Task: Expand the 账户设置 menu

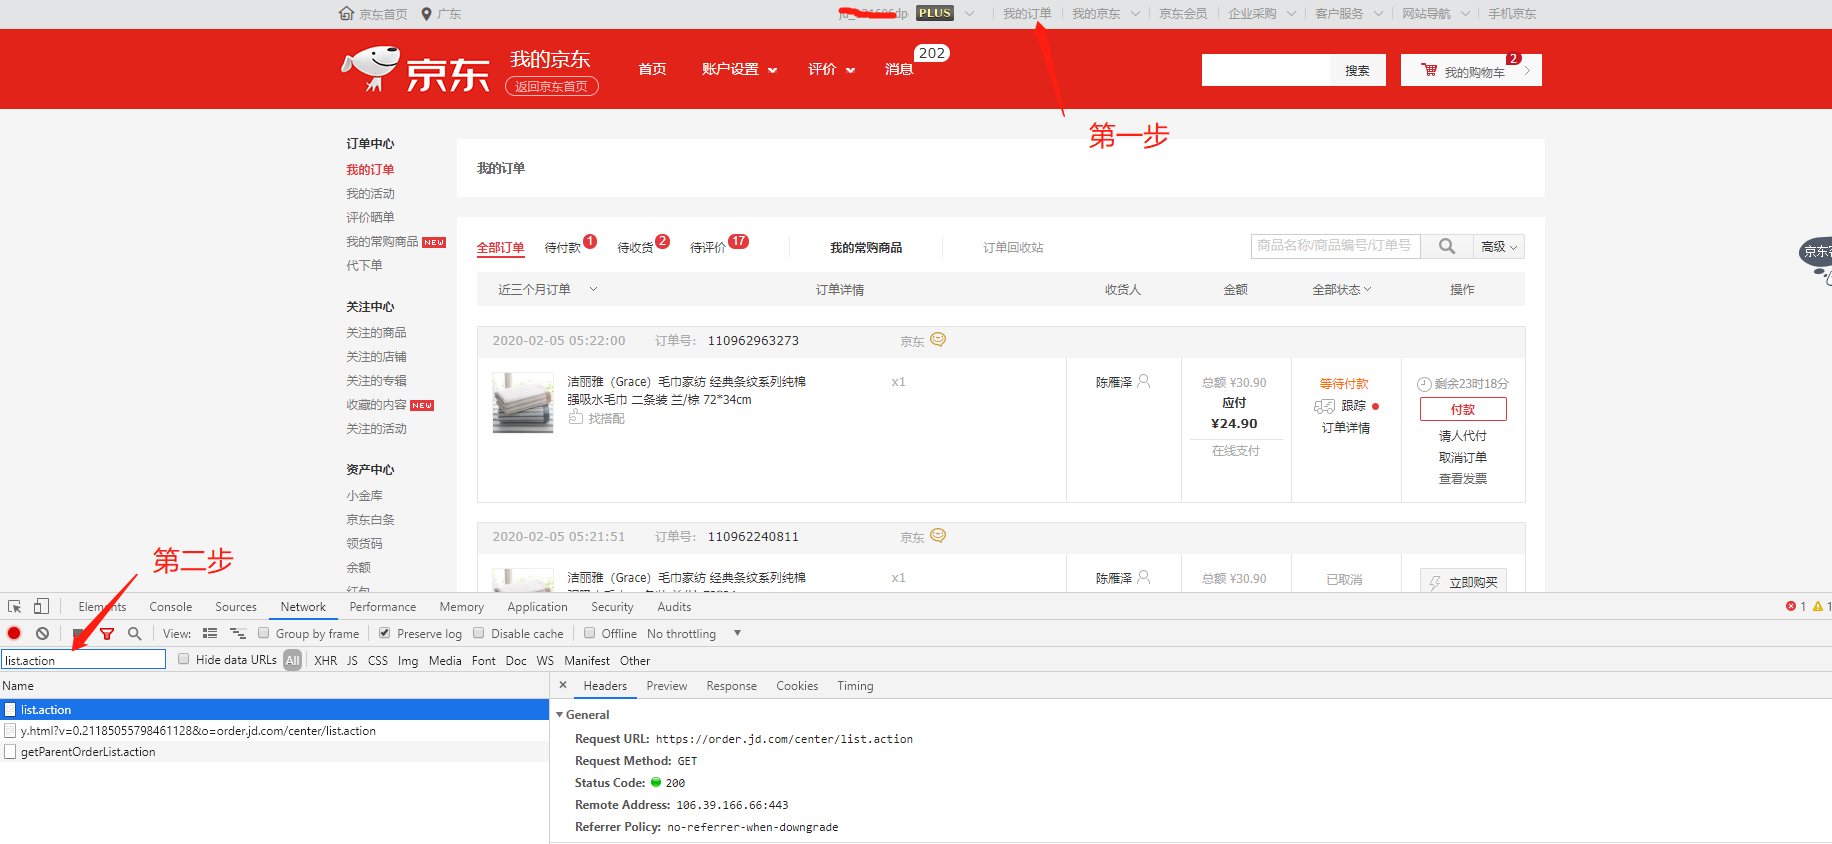Action: pyautogui.click(x=739, y=69)
